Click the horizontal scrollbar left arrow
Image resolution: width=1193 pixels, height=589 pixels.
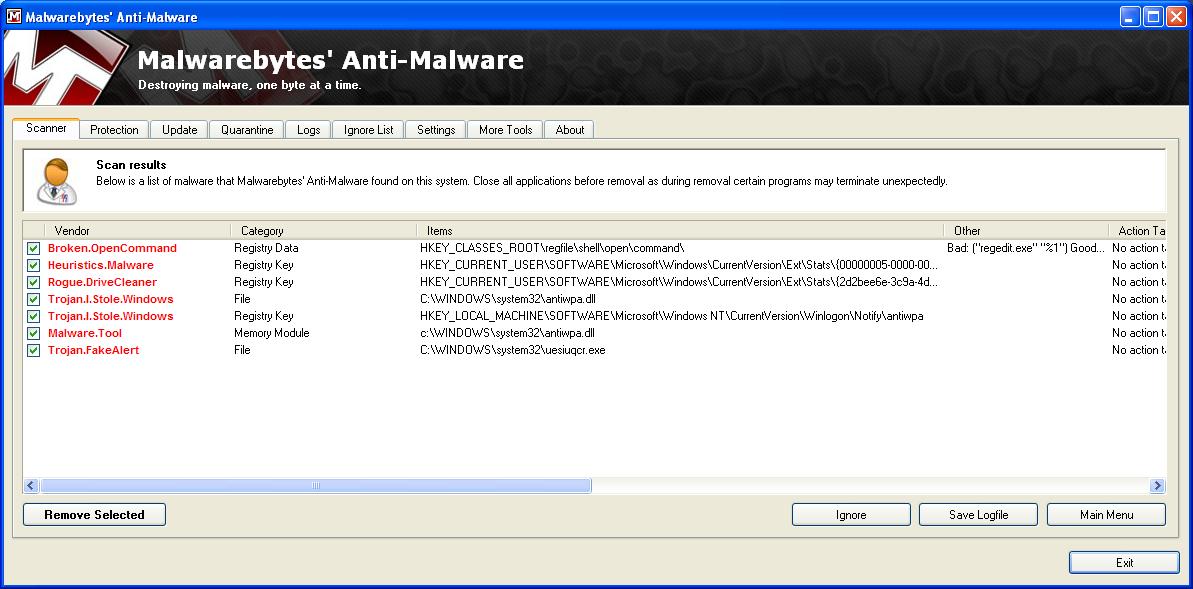31,486
